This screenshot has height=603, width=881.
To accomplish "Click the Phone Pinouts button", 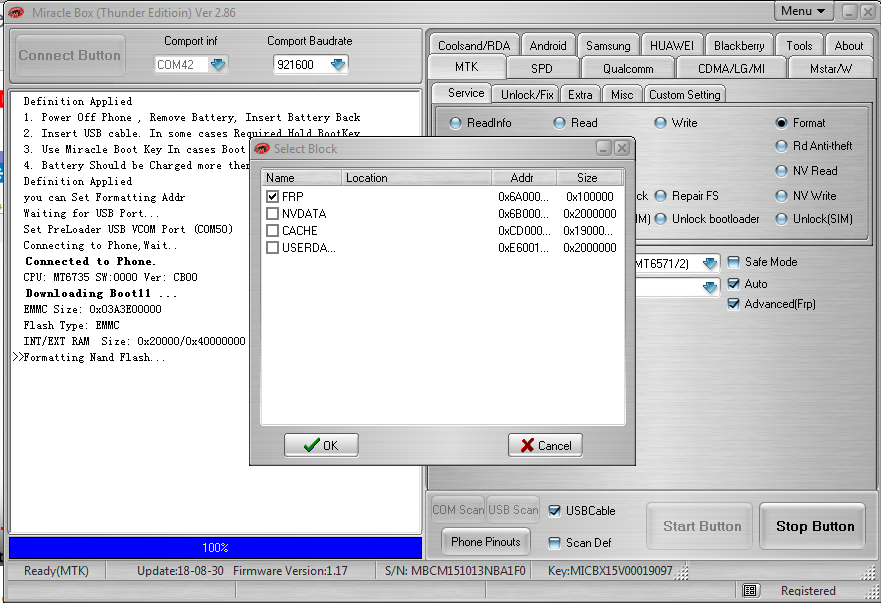I will 486,542.
